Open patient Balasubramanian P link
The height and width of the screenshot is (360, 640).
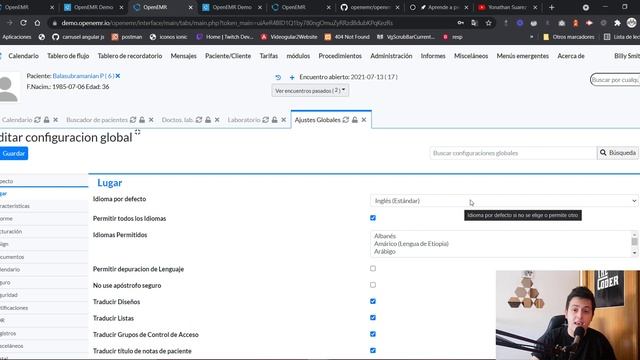click(x=83, y=76)
